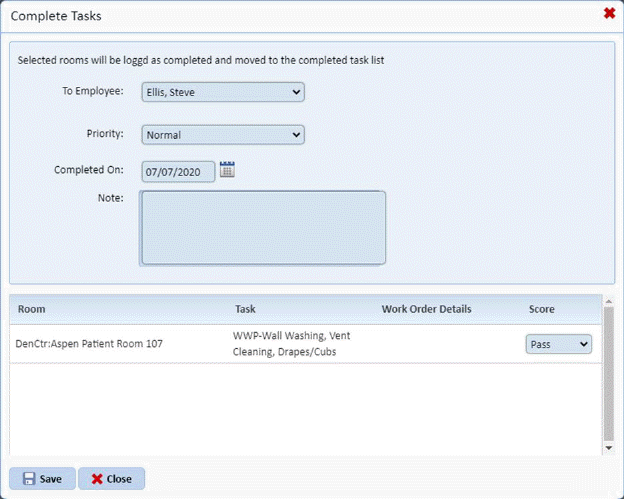The image size is (624, 499).
Task: Click the selected rooms information message
Action: 201,60
